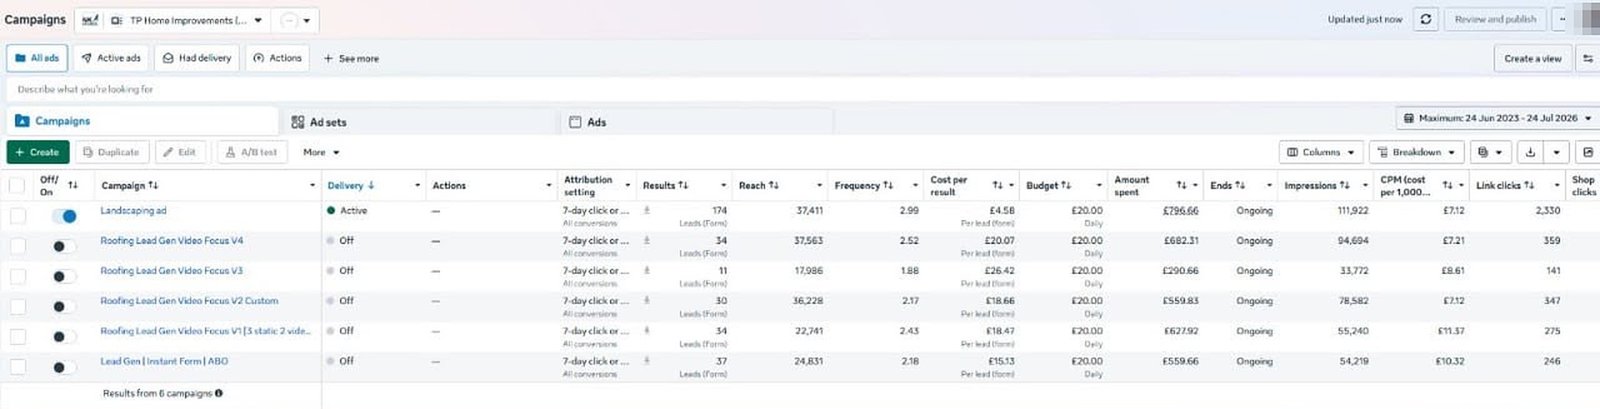Export table data with the download icon

1530,152
